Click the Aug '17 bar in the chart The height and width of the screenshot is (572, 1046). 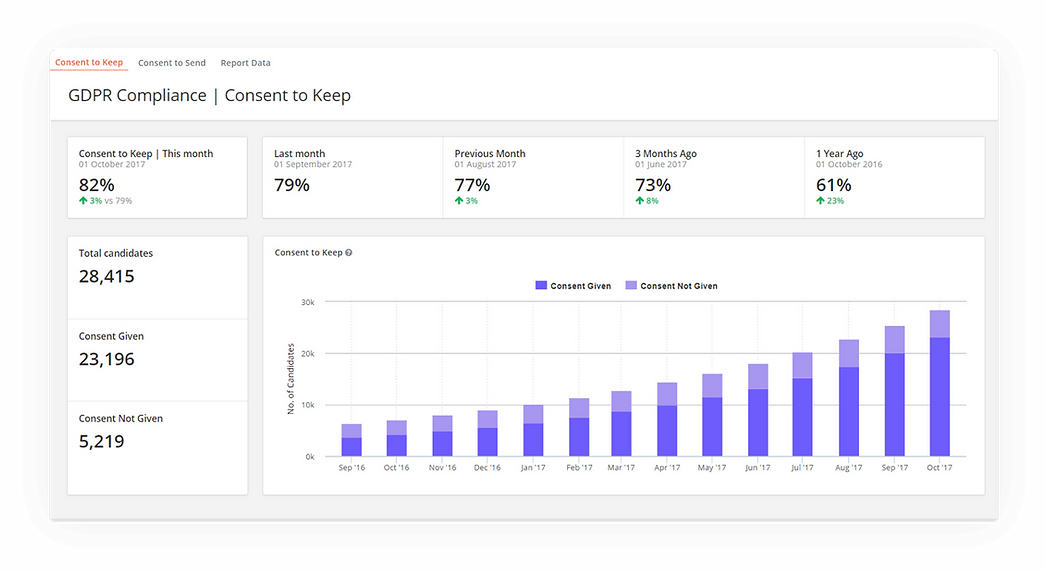[x=849, y=398]
